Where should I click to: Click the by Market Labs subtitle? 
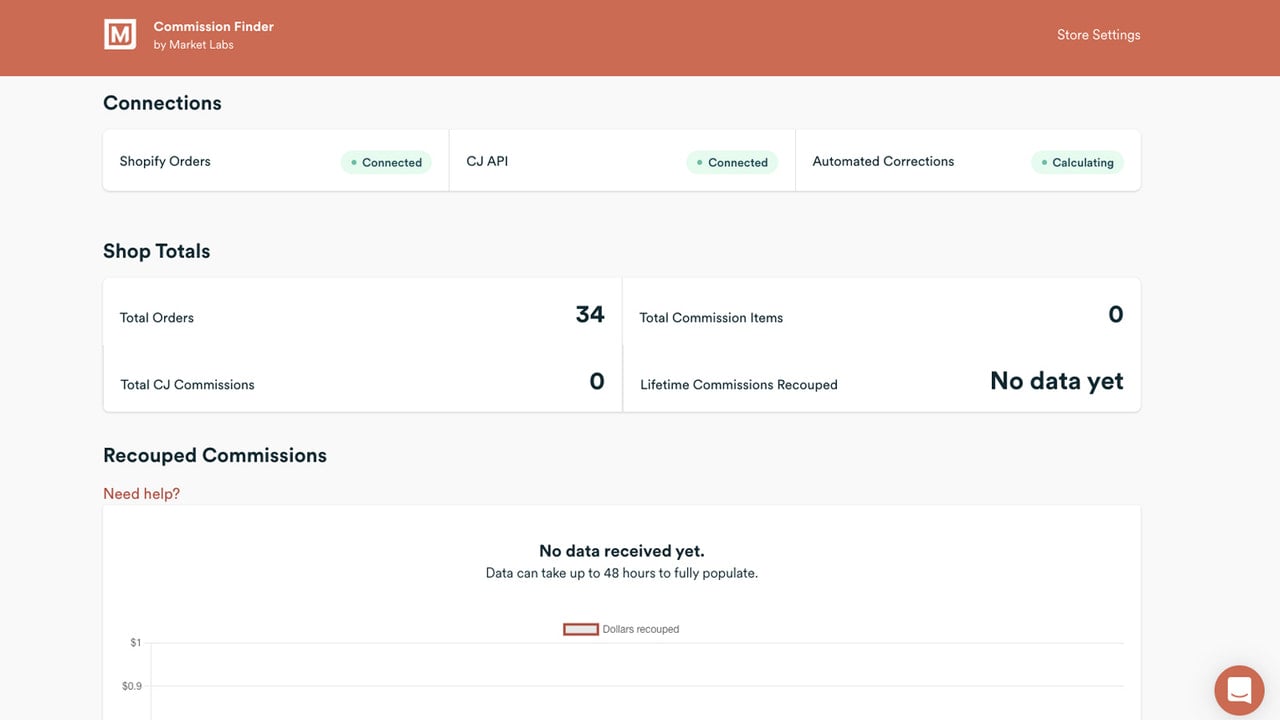tap(193, 45)
